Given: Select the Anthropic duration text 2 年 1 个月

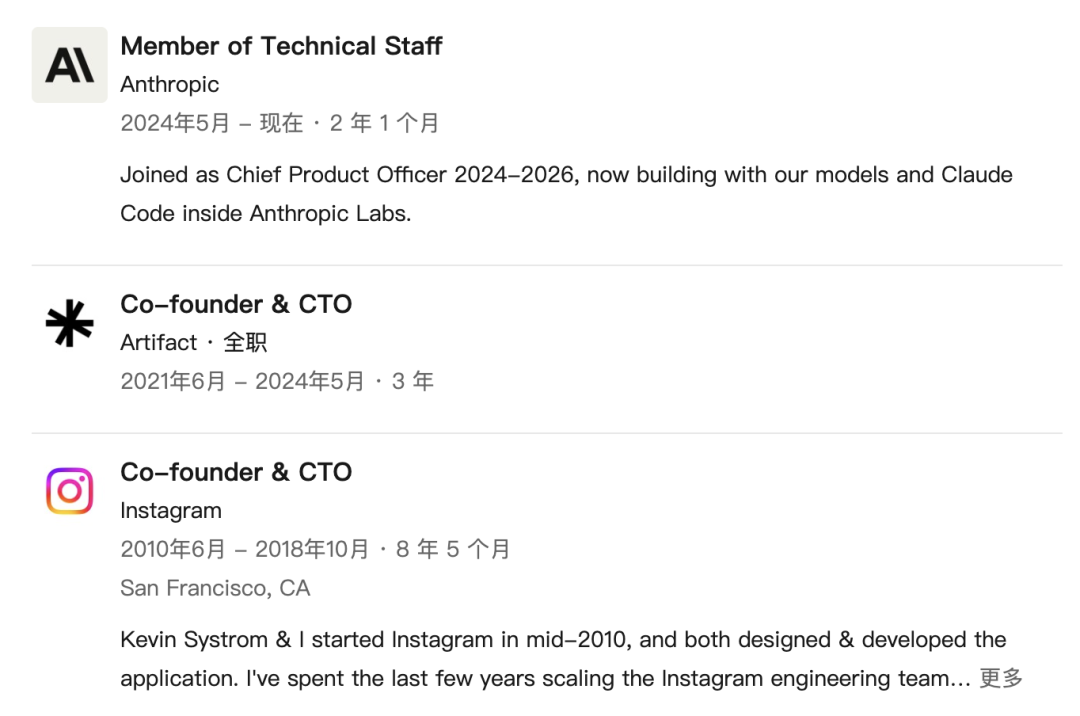Looking at the screenshot, I should [x=384, y=123].
